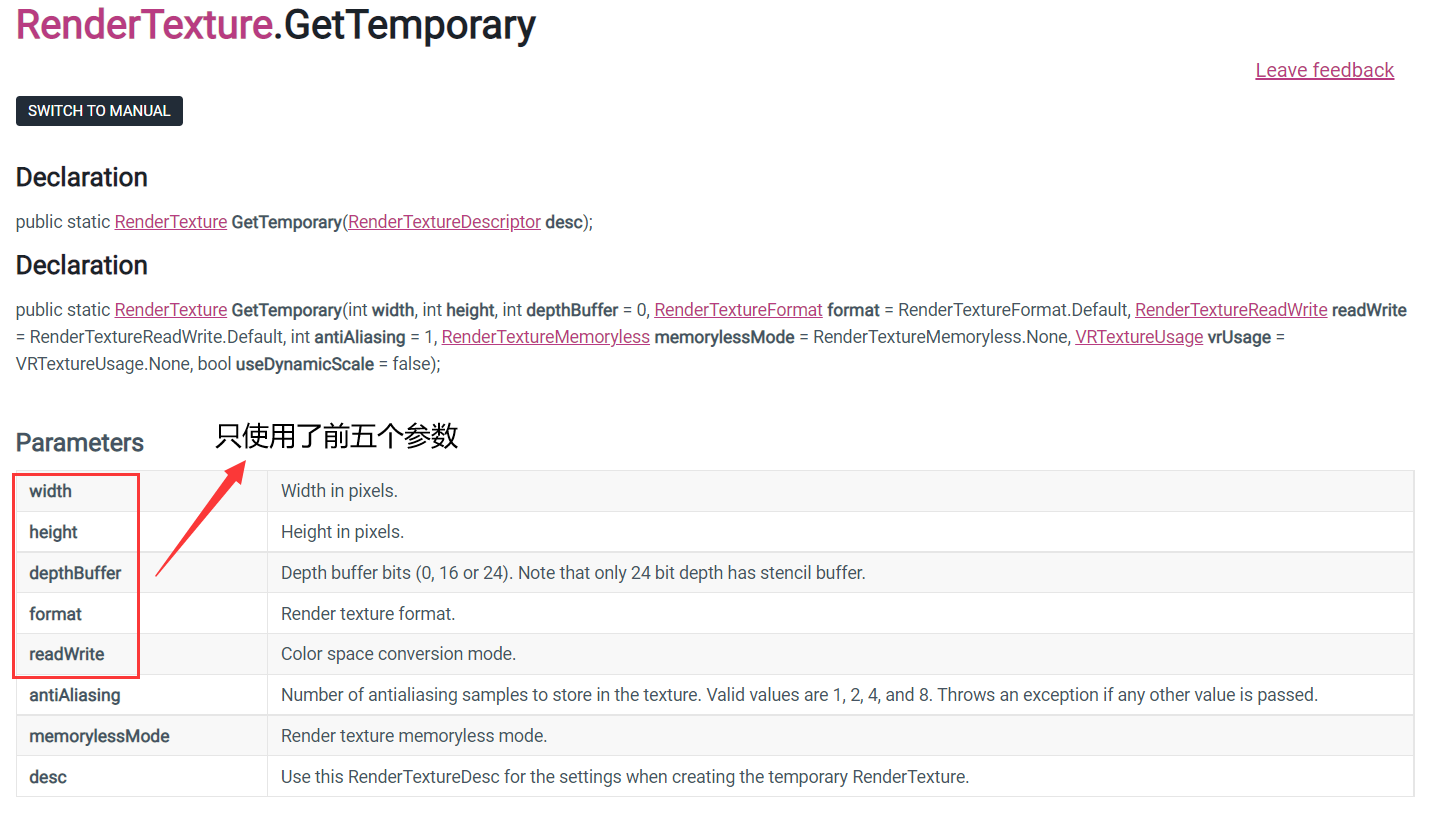Open the RenderTextureDescriptor link
The width and height of the screenshot is (1438, 820).
tap(443, 221)
